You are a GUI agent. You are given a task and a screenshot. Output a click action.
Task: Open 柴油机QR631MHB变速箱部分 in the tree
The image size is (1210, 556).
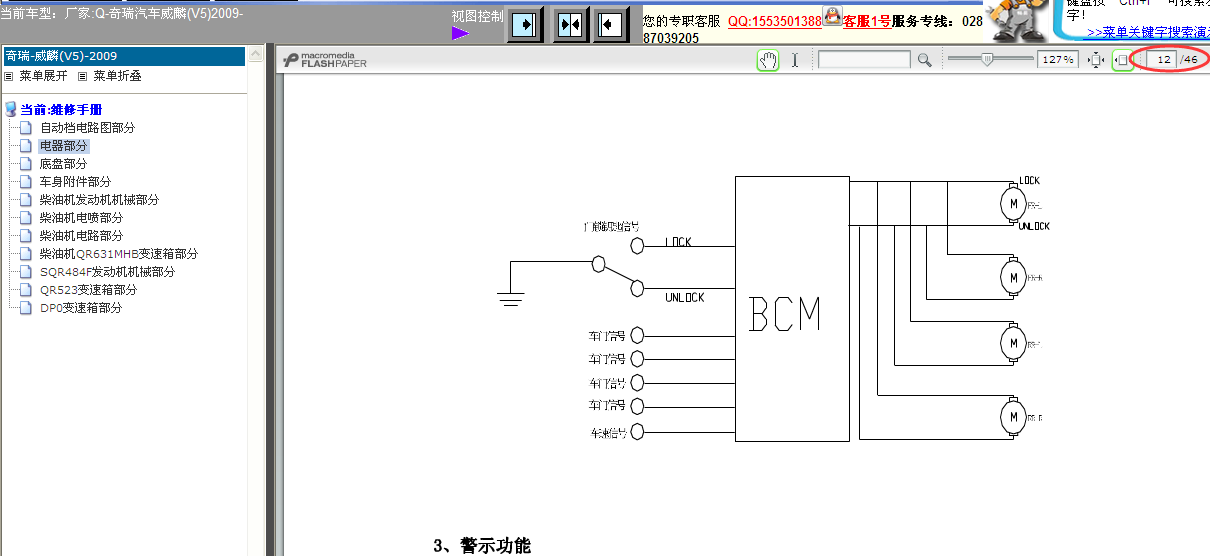[x=119, y=254]
